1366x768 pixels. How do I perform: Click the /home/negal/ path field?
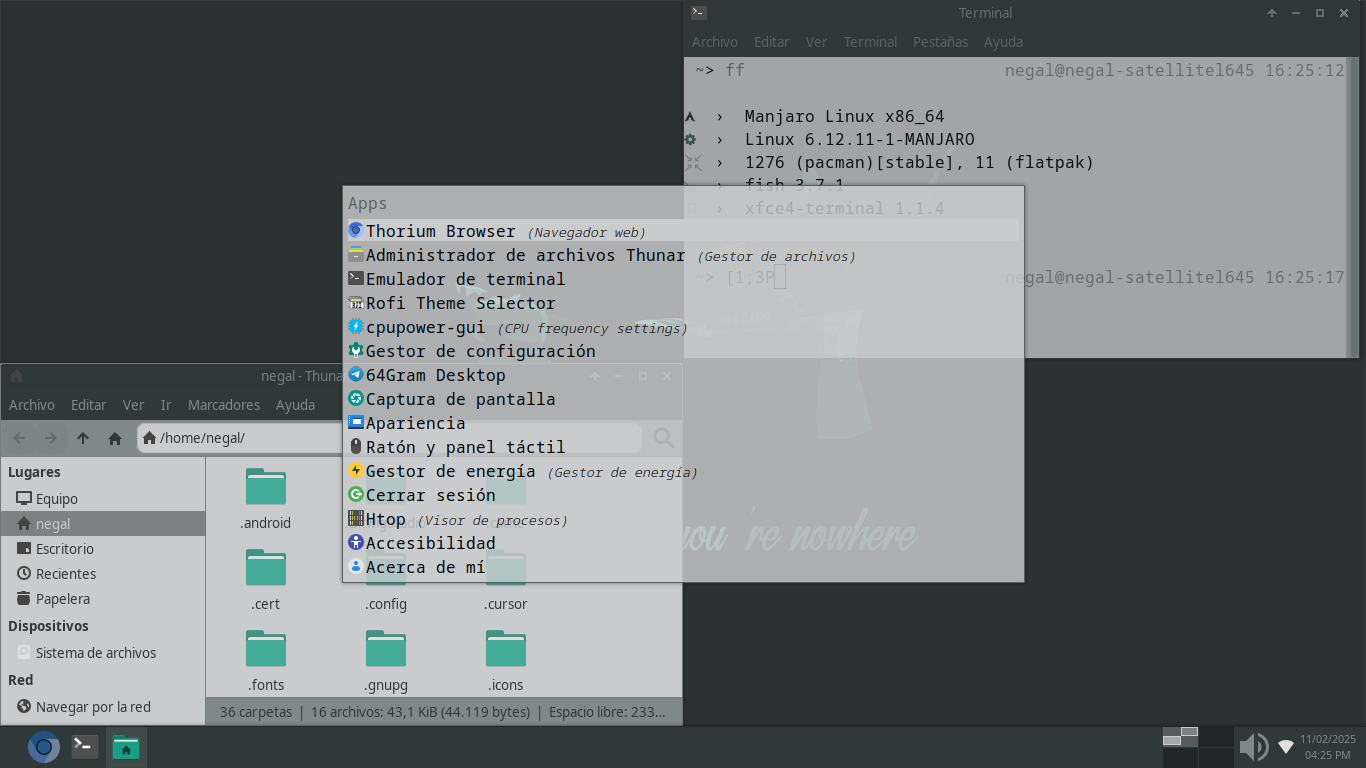pyautogui.click(x=240, y=438)
